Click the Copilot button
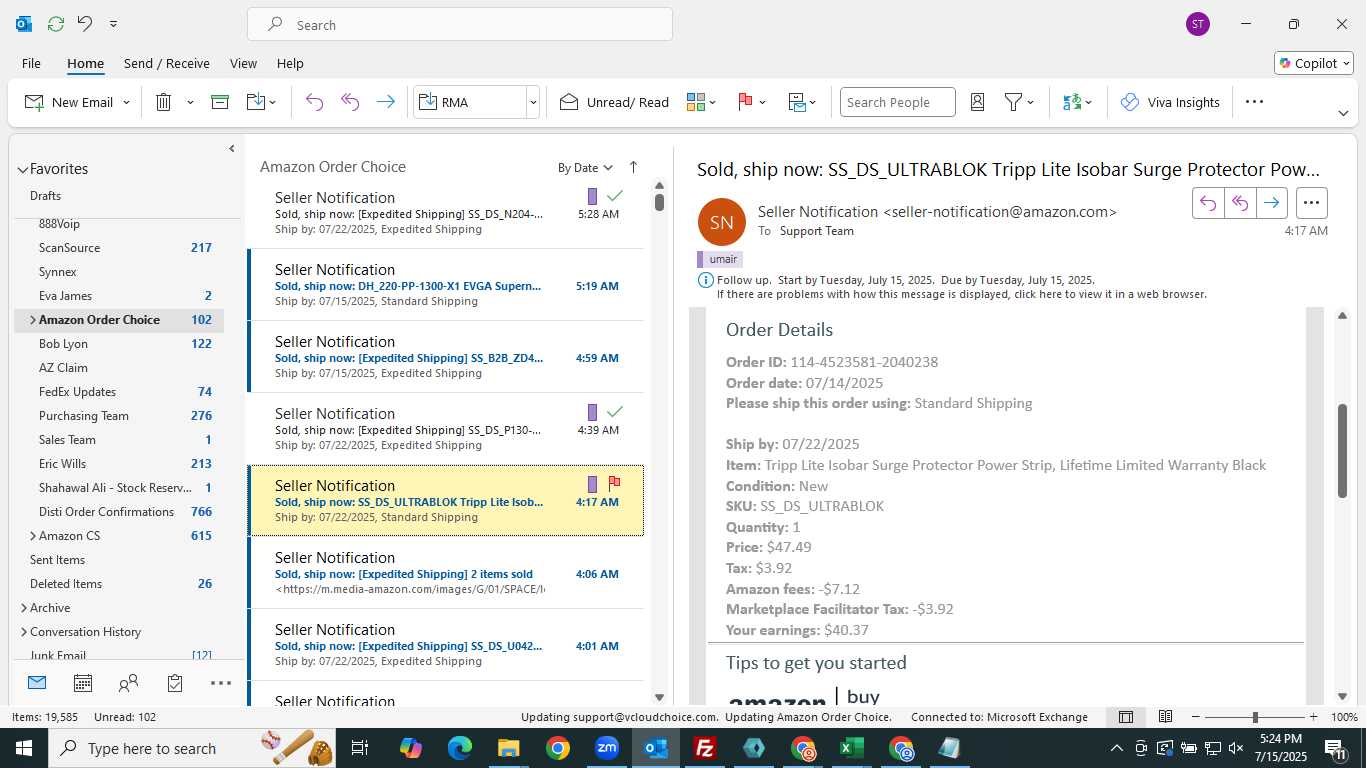This screenshot has width=1366, height=768. coord(1313,63)
